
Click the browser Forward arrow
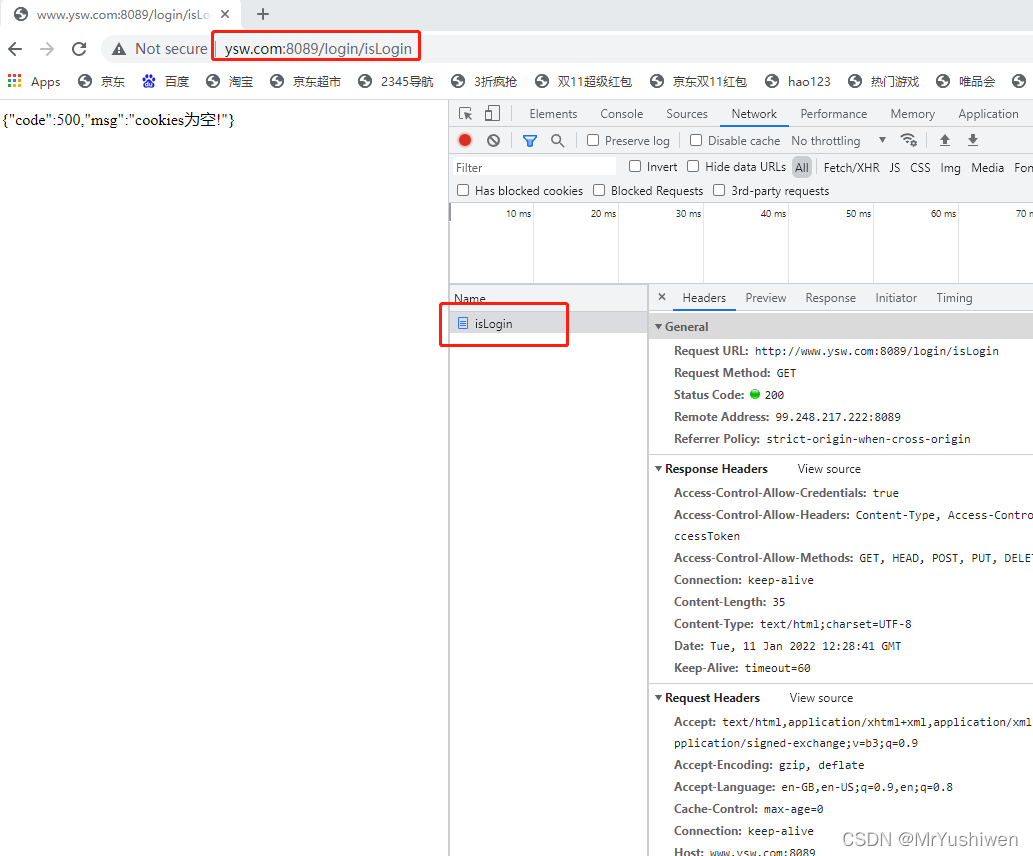(x=47, y=49)
